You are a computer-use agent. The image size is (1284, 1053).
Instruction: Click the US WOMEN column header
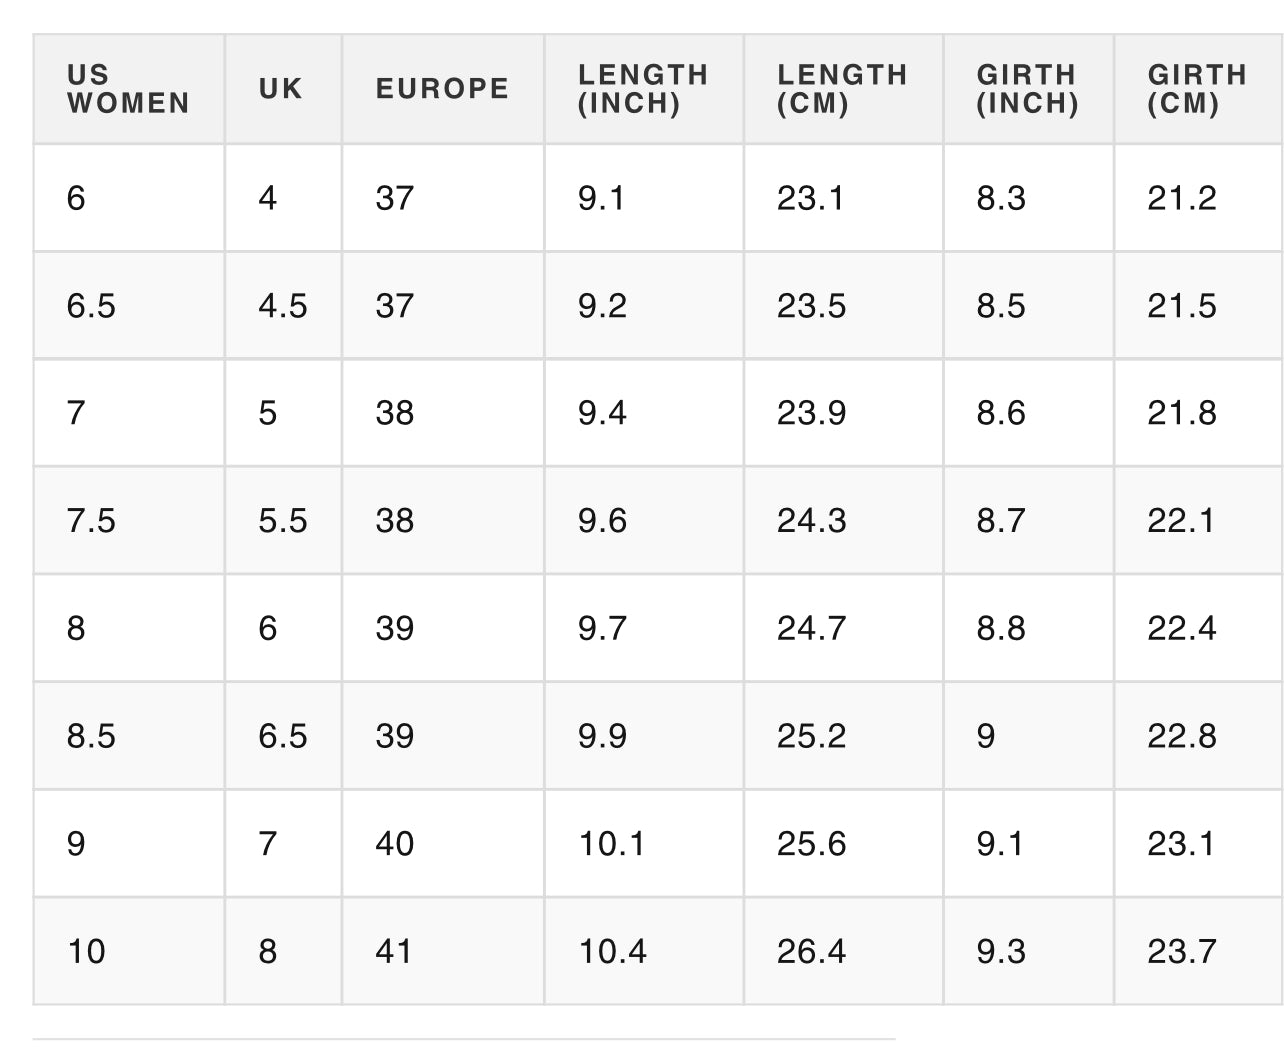tap(129, 89)
